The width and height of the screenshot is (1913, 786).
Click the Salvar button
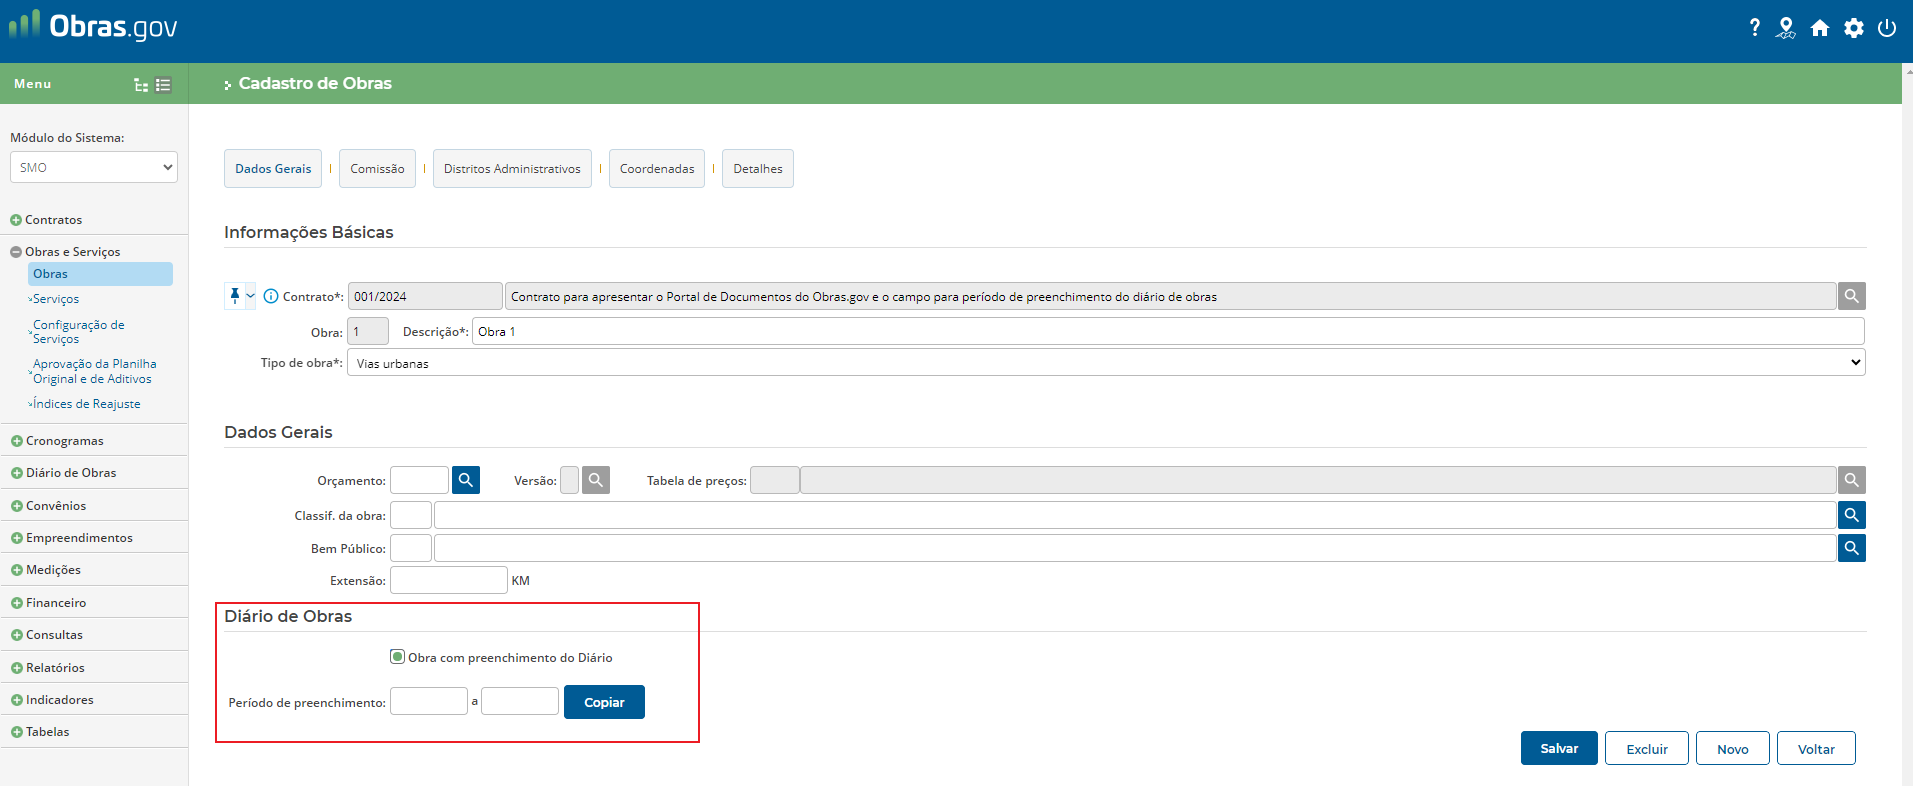[x=1558, y=748]
